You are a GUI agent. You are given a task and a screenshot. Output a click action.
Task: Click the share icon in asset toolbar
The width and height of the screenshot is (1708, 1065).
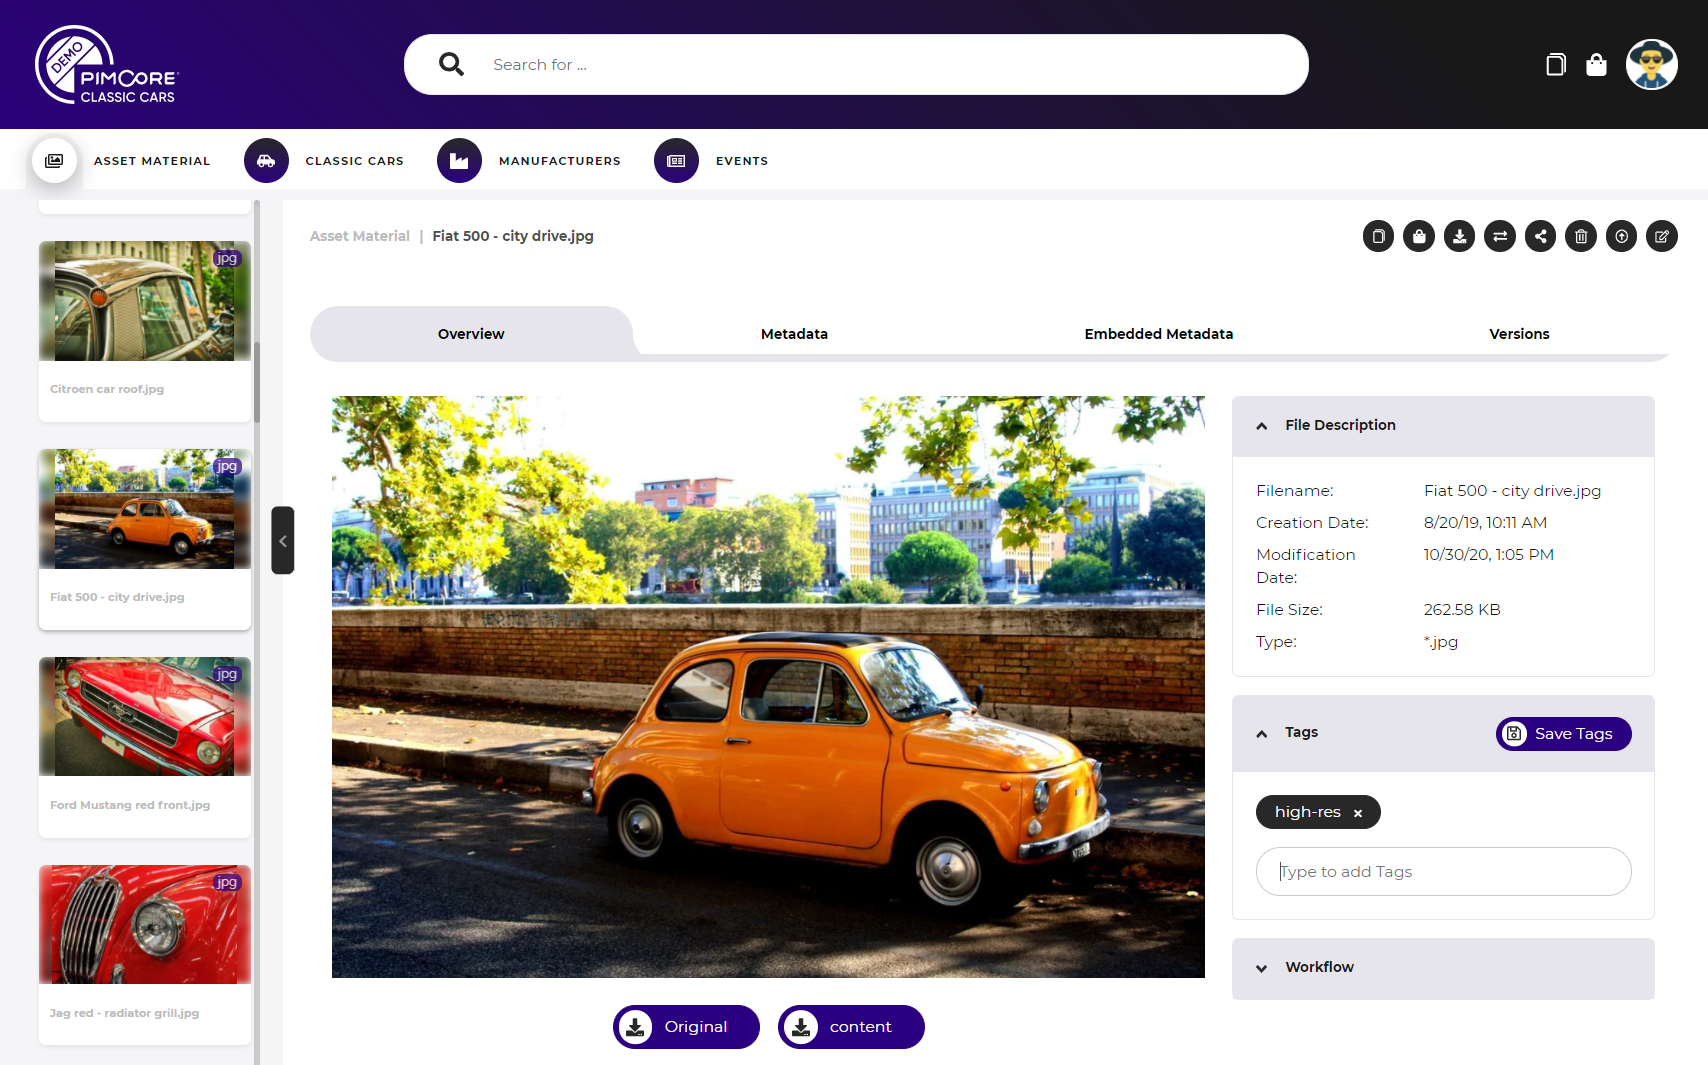1540,237
